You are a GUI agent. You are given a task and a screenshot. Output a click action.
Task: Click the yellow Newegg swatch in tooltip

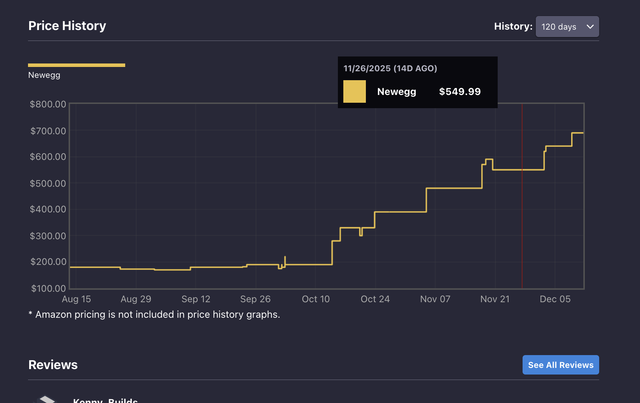pyautogui.click(x=354, y=91)
